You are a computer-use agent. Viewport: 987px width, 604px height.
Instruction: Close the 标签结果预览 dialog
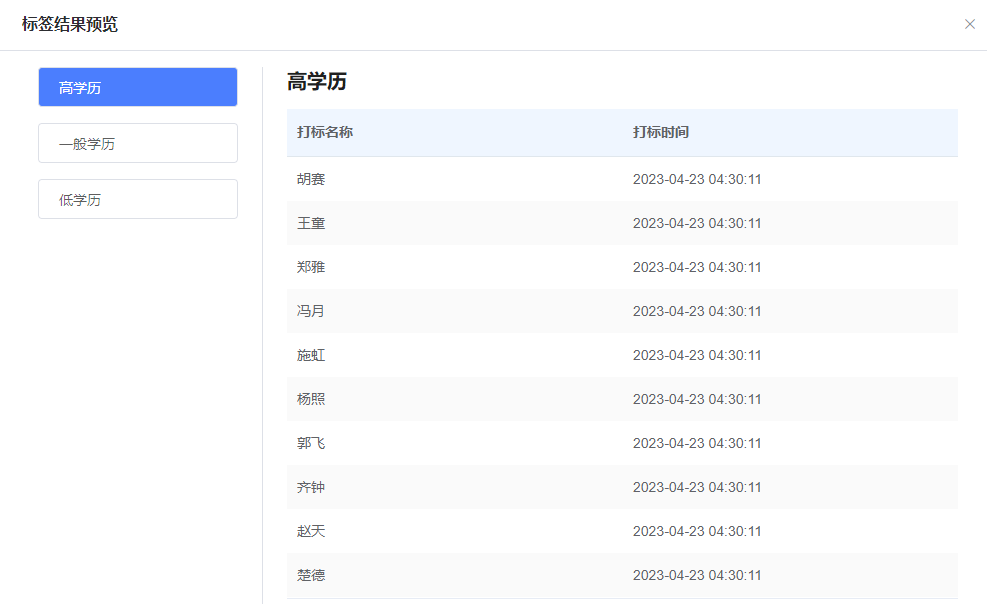click(969, 24)
